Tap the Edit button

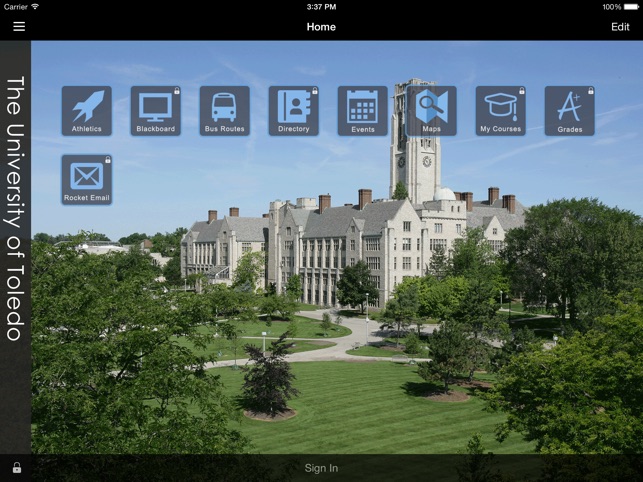[620, 27]
